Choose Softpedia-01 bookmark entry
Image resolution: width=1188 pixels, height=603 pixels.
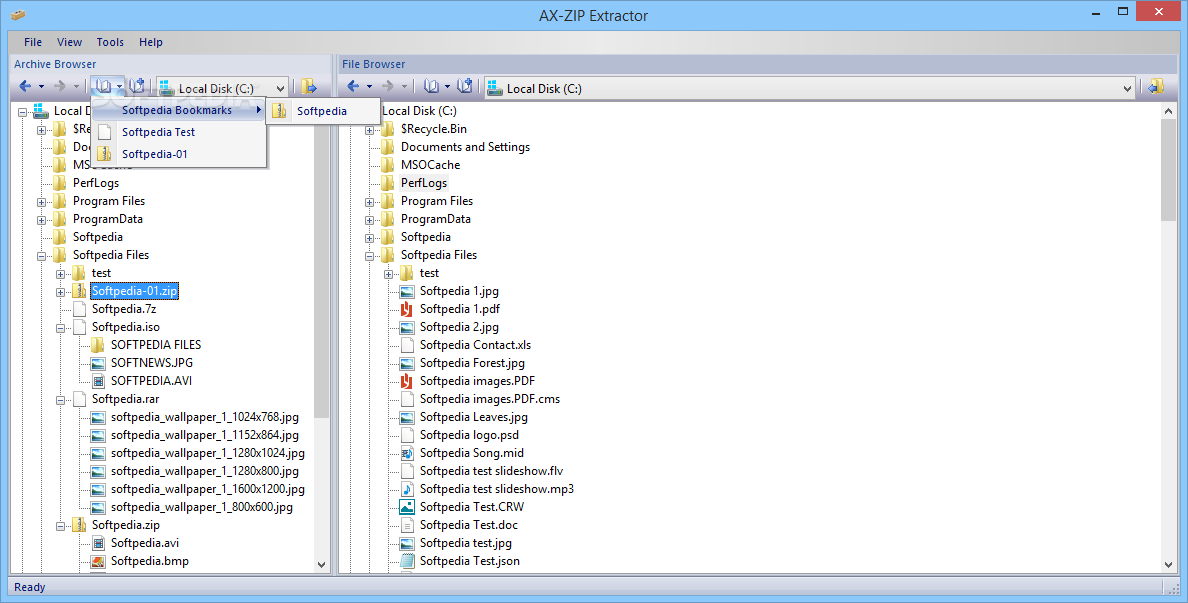[180, 154]
